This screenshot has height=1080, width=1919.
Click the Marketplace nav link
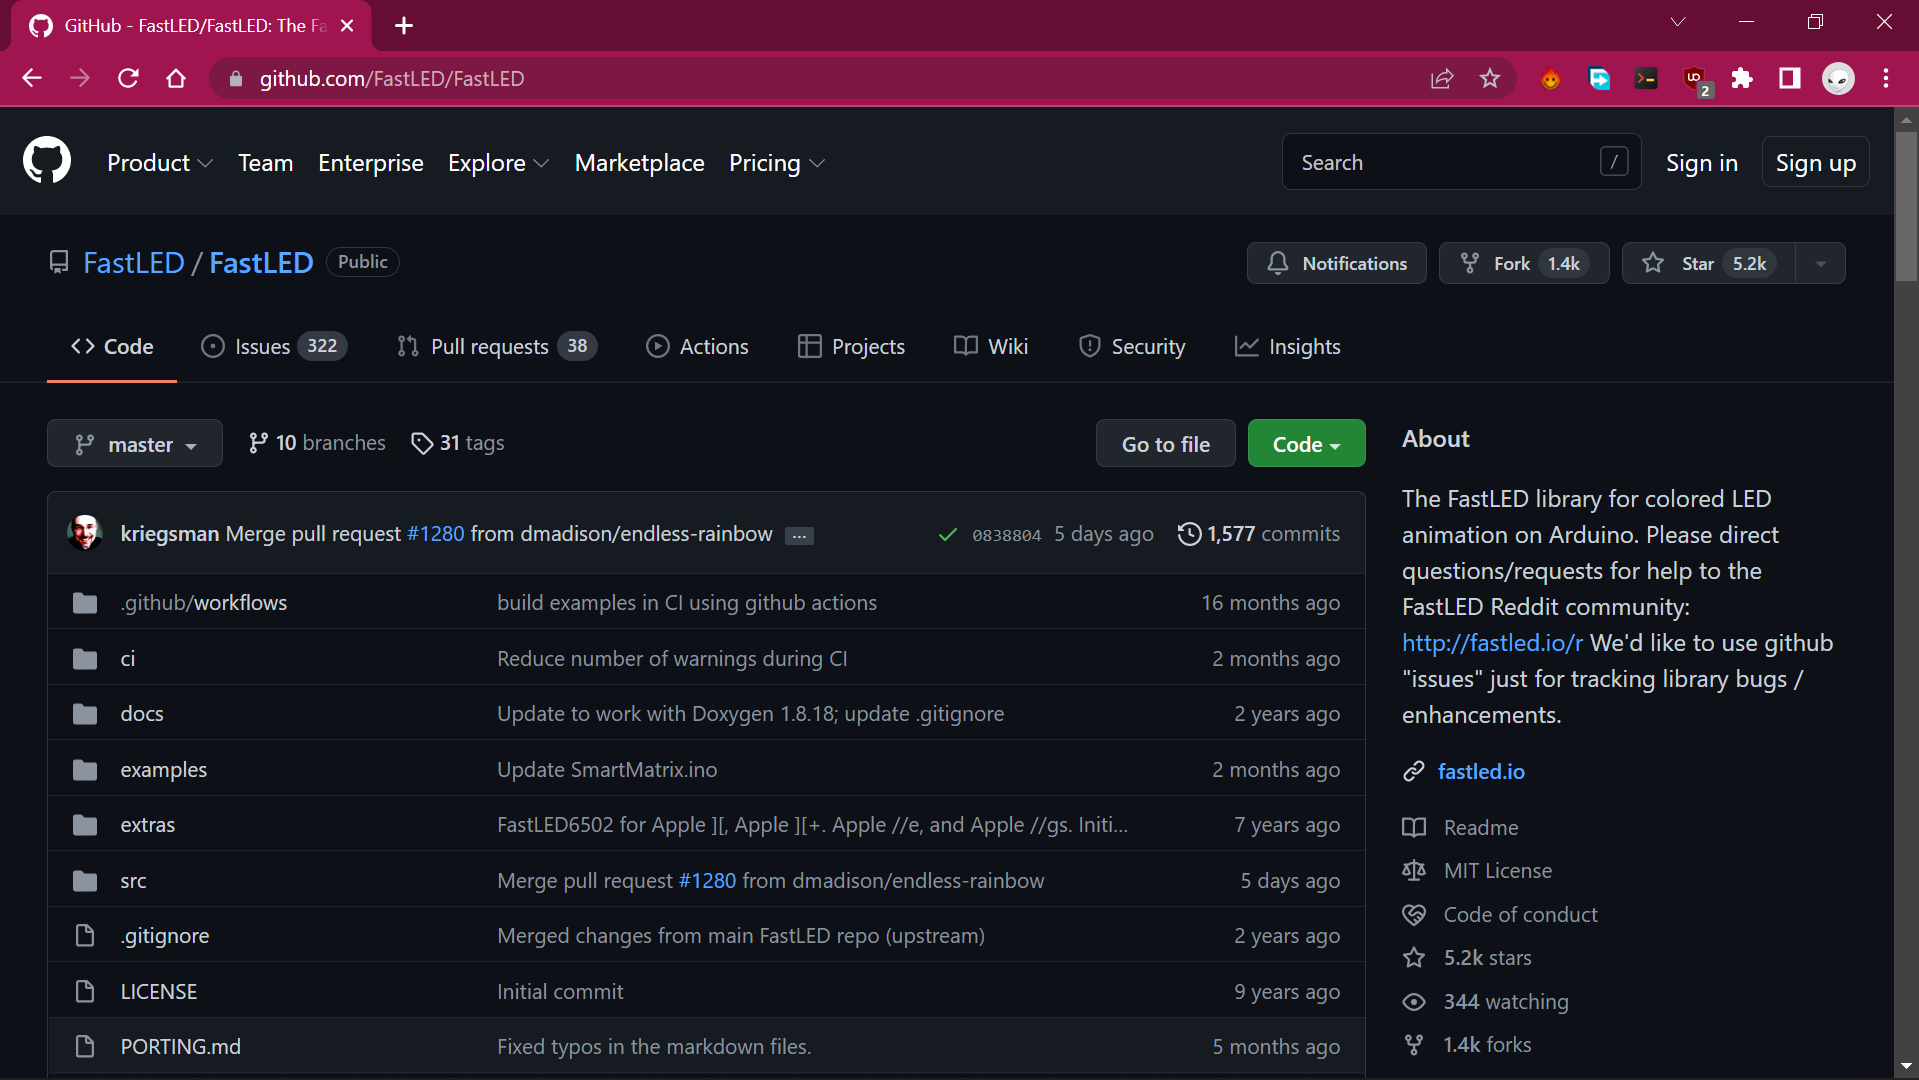tap(640, 163)
